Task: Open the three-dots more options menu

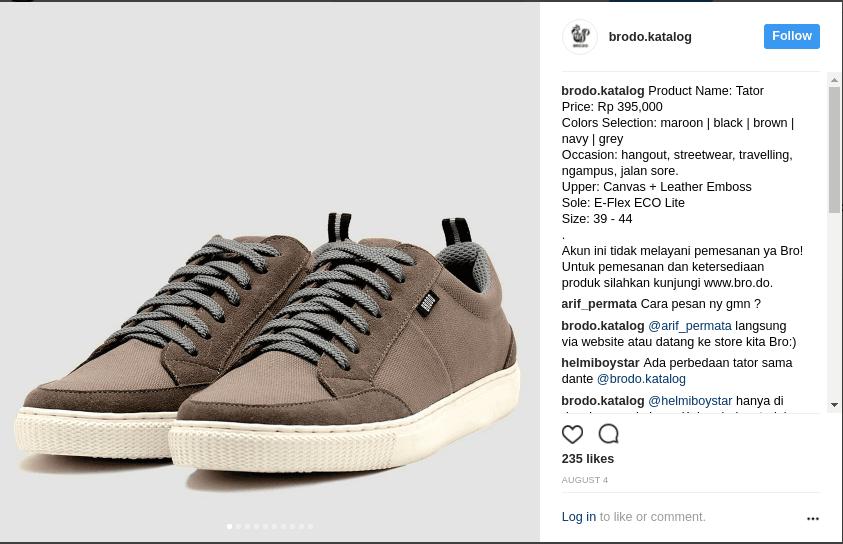Action: pos(813,518)
